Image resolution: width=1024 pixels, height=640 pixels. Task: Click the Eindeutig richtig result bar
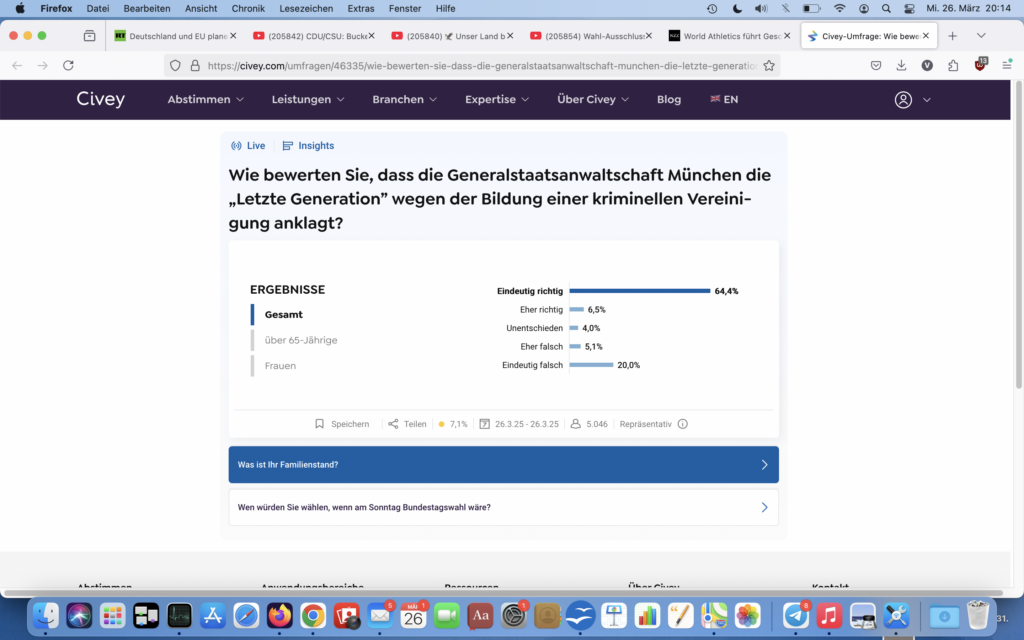(639, 291)
